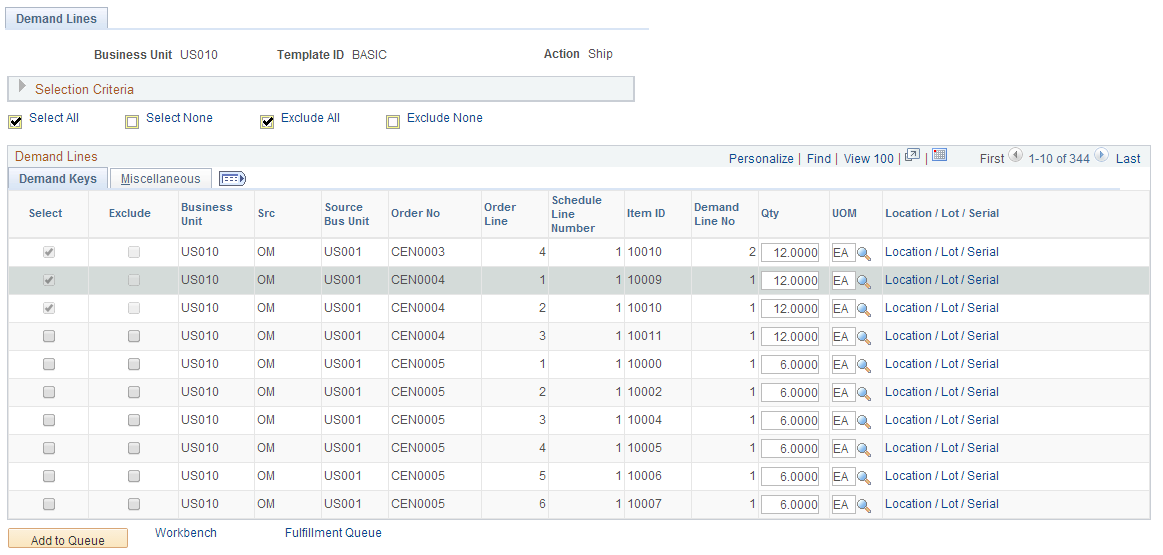Open Location / Lot / Serial for item 10009

pyautogui.click(x=942, y=280)
